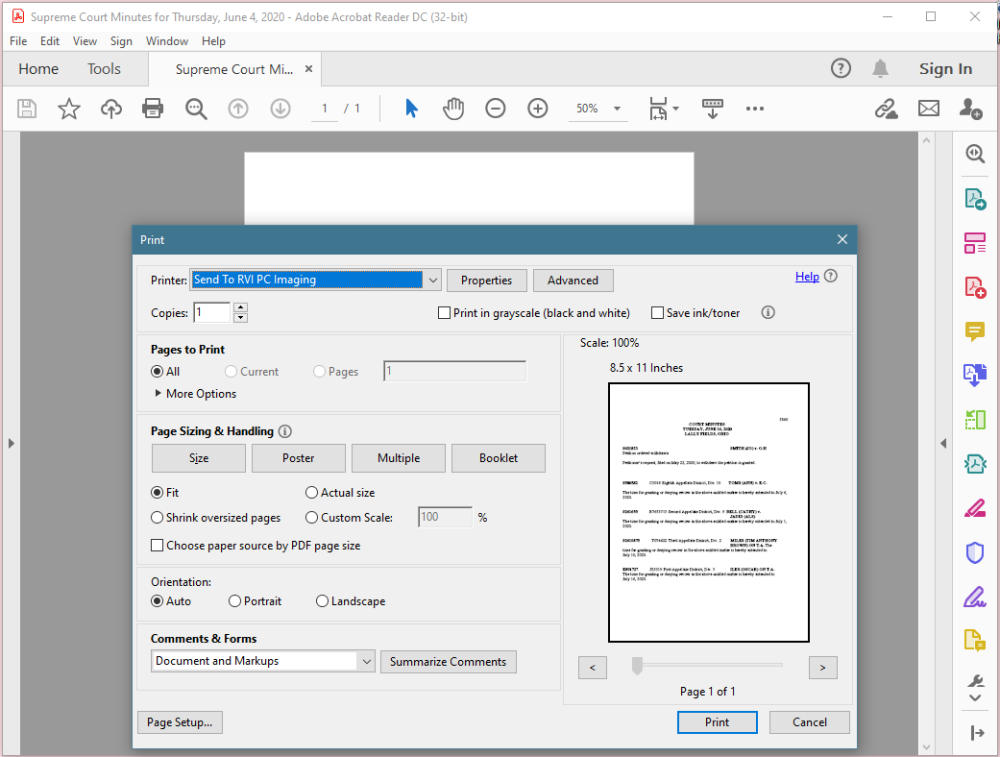Viewport: 1000px width, 757px height.
Task: Click the upload to cloud icon
Action: pyautogui.click(x=111, y=108)
